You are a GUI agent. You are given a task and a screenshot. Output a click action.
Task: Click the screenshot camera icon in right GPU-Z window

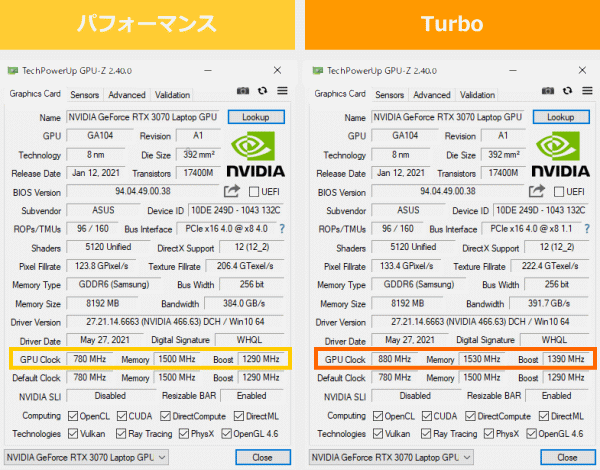tap(548, 91)
